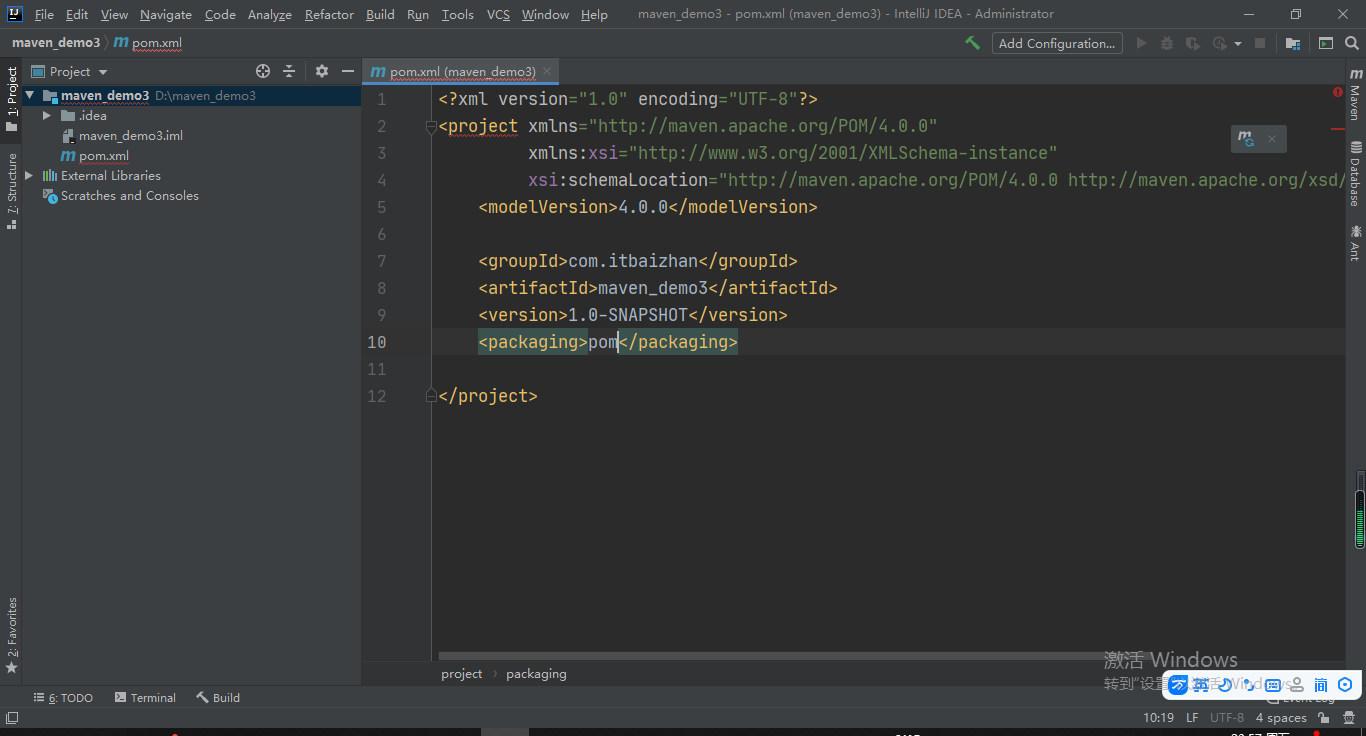
Task: Open the Analyze menu
Action: pyautogui.click(x=270, y=14)
